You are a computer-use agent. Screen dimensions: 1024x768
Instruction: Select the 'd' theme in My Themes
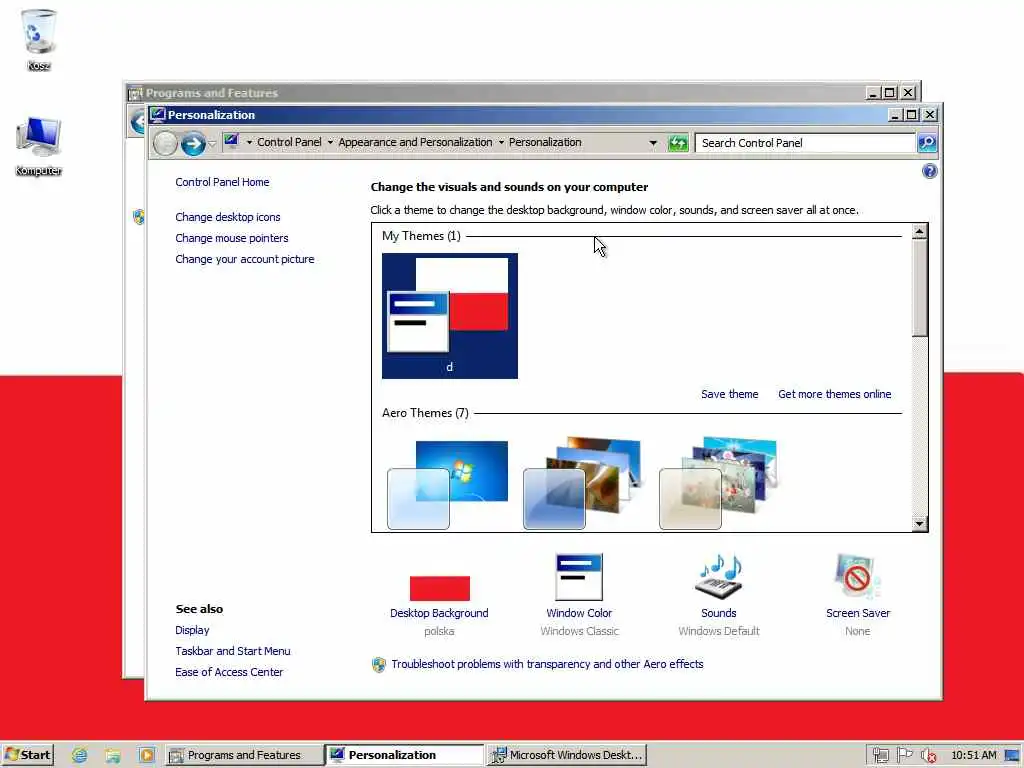click(x=449, y=316)
